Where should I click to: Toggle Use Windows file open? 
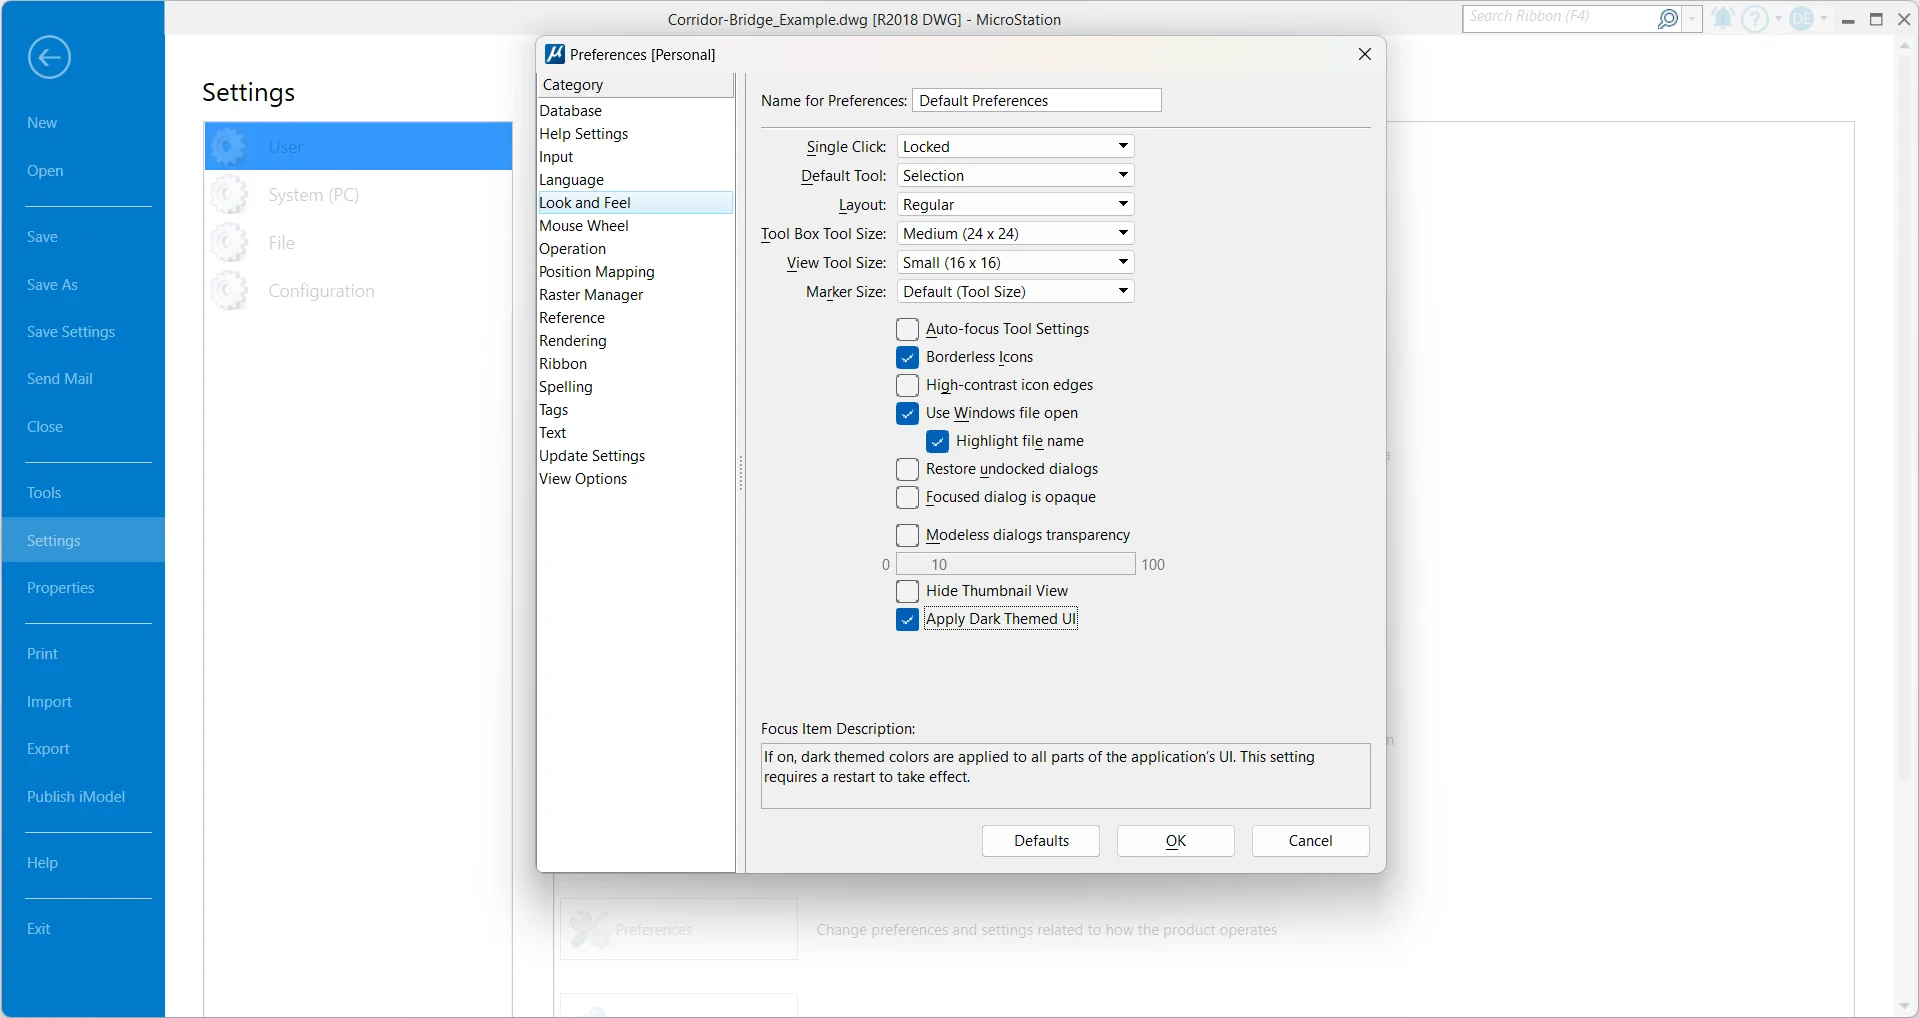click(907, 413)
